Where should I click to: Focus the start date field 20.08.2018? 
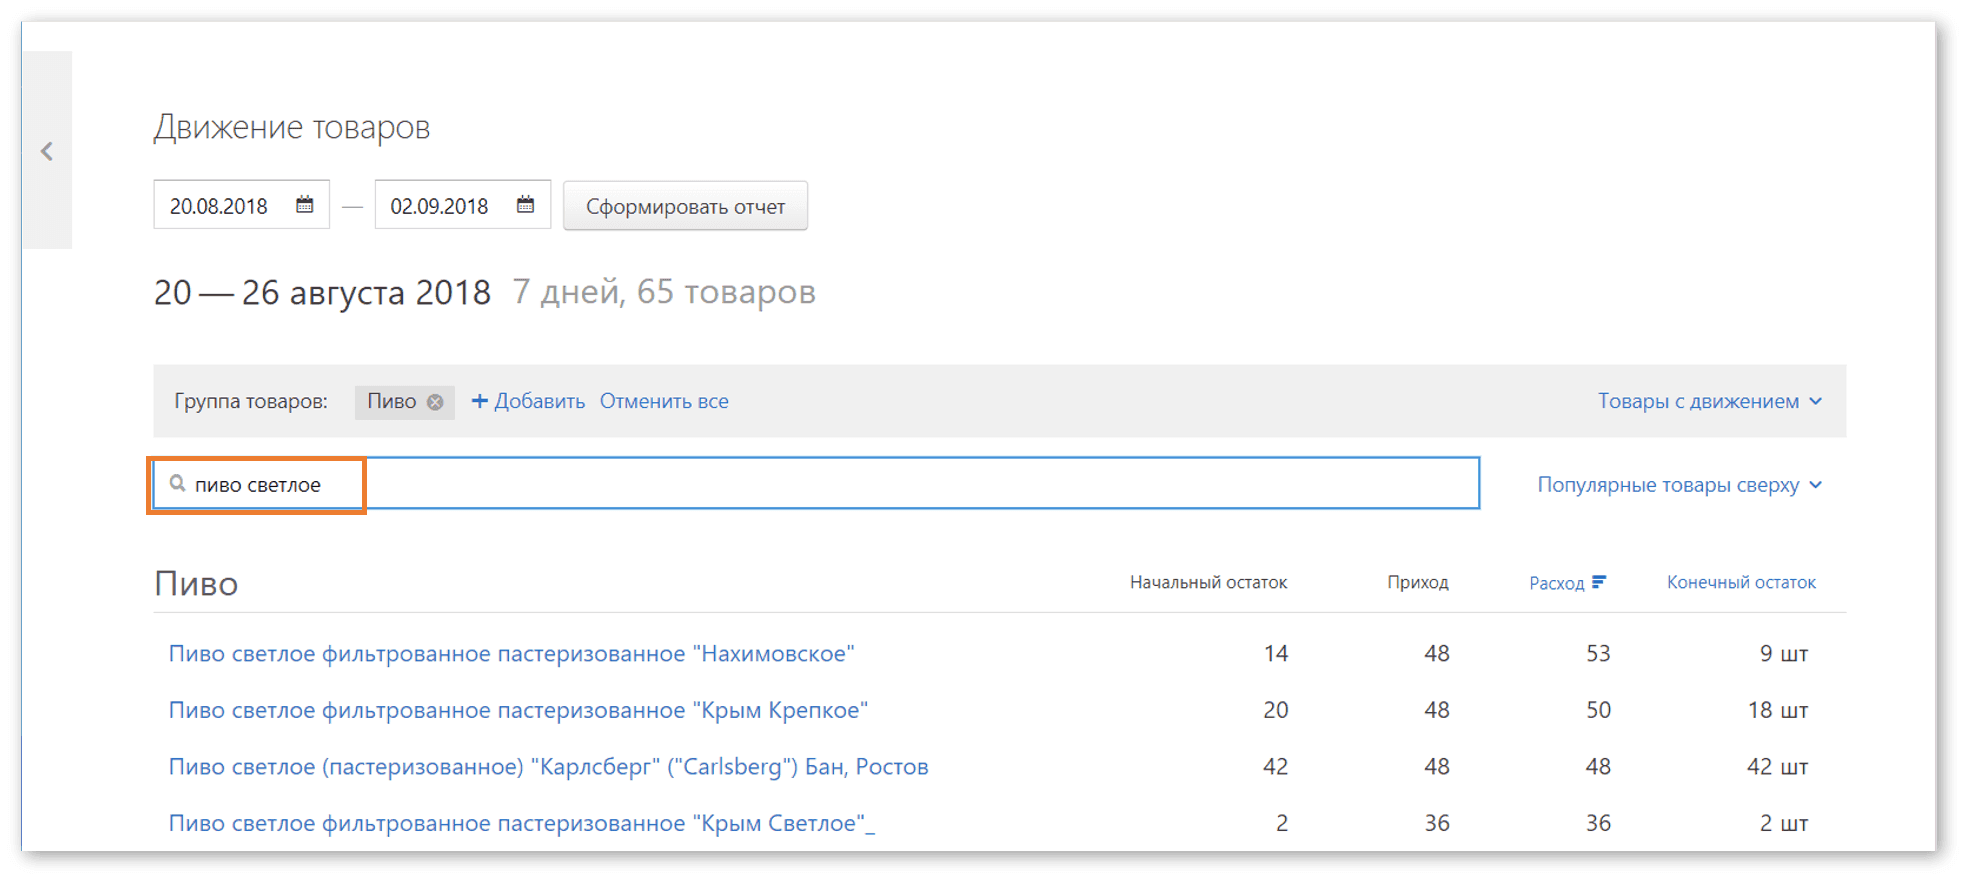(219, 206)
